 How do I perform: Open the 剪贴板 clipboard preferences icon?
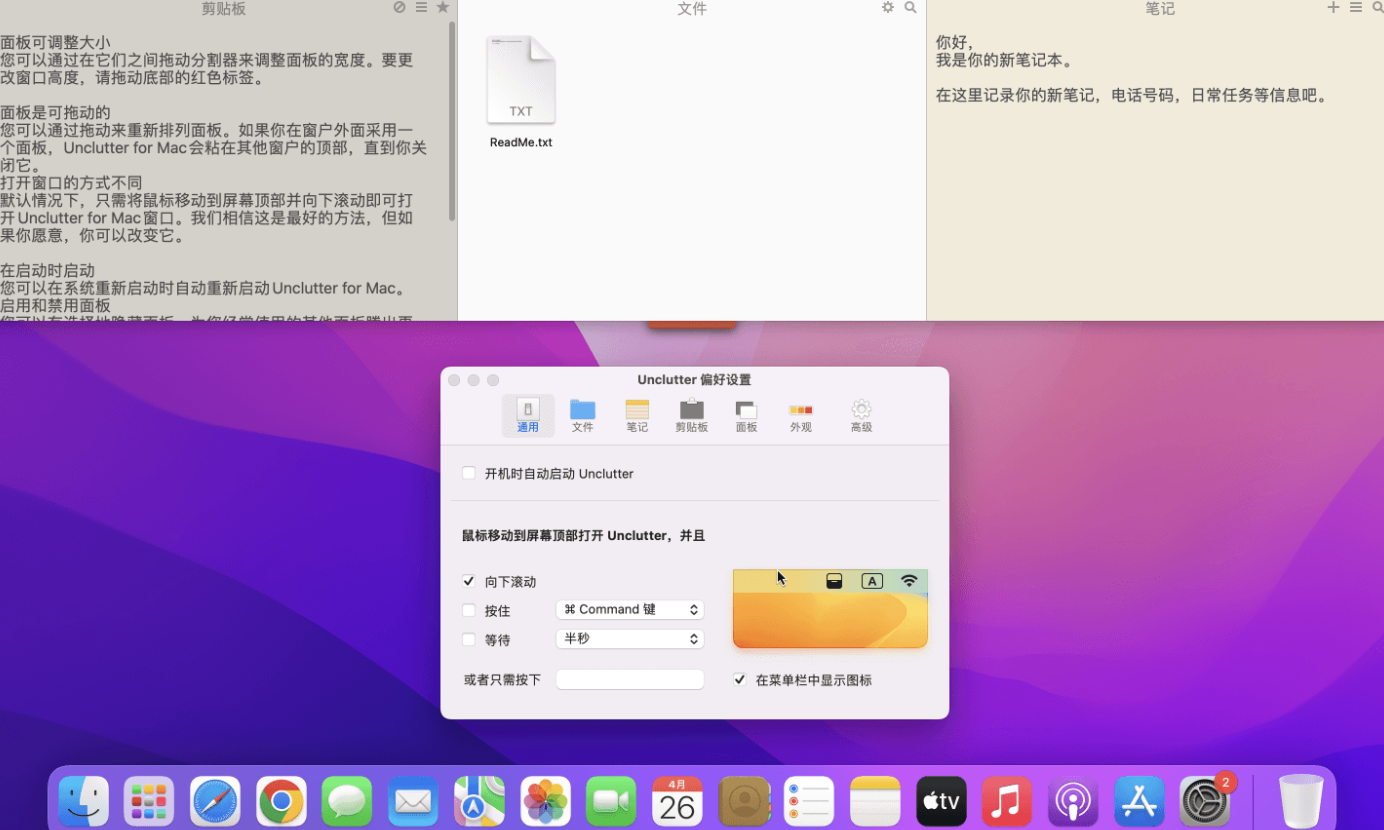click(691, 416)
